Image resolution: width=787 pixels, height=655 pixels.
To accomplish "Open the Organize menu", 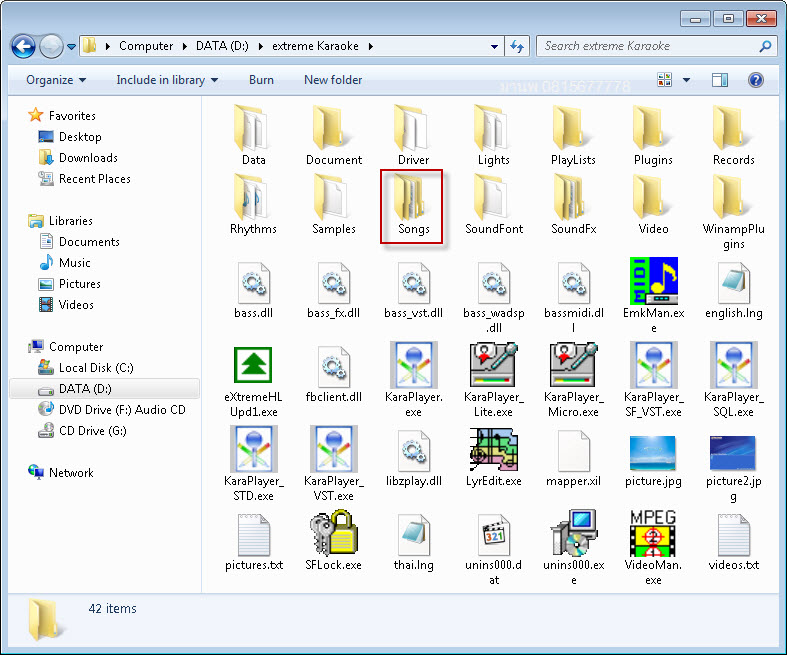I will [56, 80].
